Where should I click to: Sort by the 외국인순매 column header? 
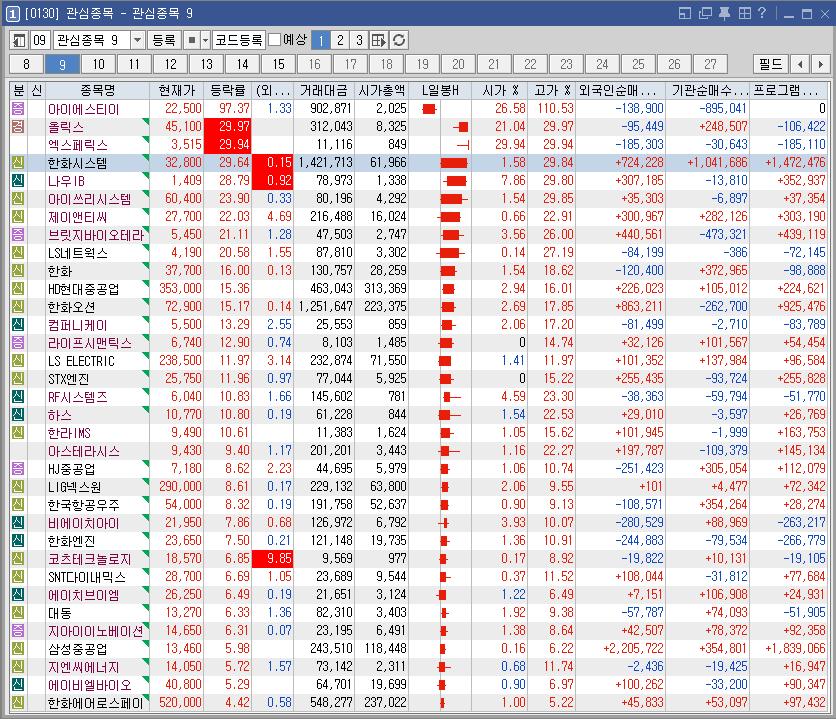click(x=620, y=91)
